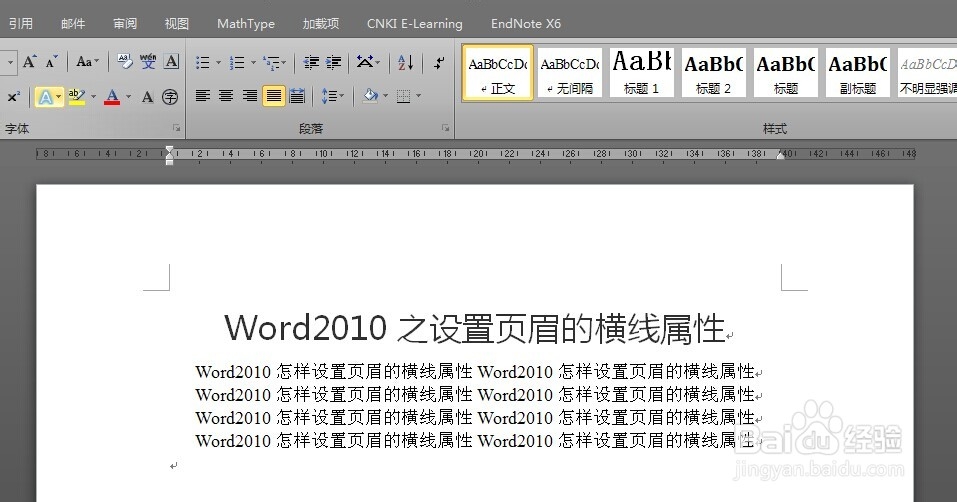Decrease the paragraph indent
Viewport: 957px width, 502px height.
point(311,62)
